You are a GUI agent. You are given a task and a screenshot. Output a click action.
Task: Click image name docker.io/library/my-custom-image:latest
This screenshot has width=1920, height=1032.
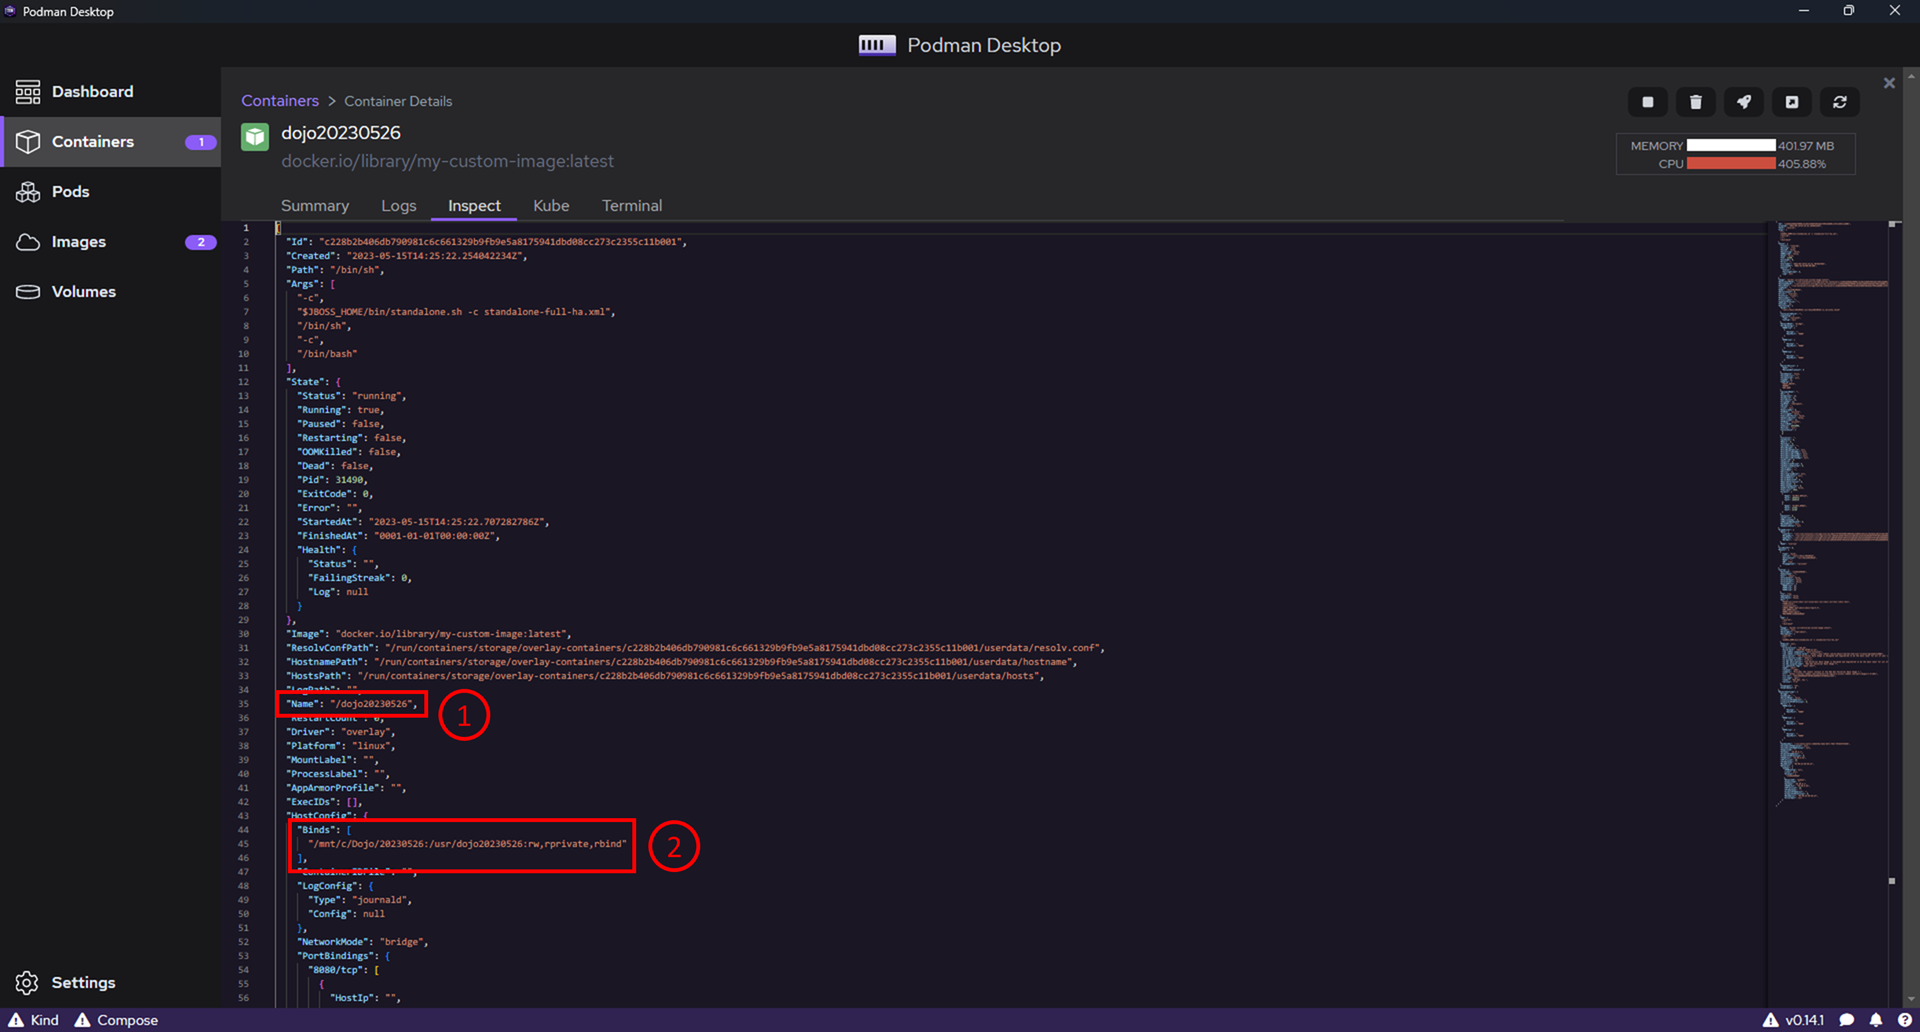click(447, 161)
